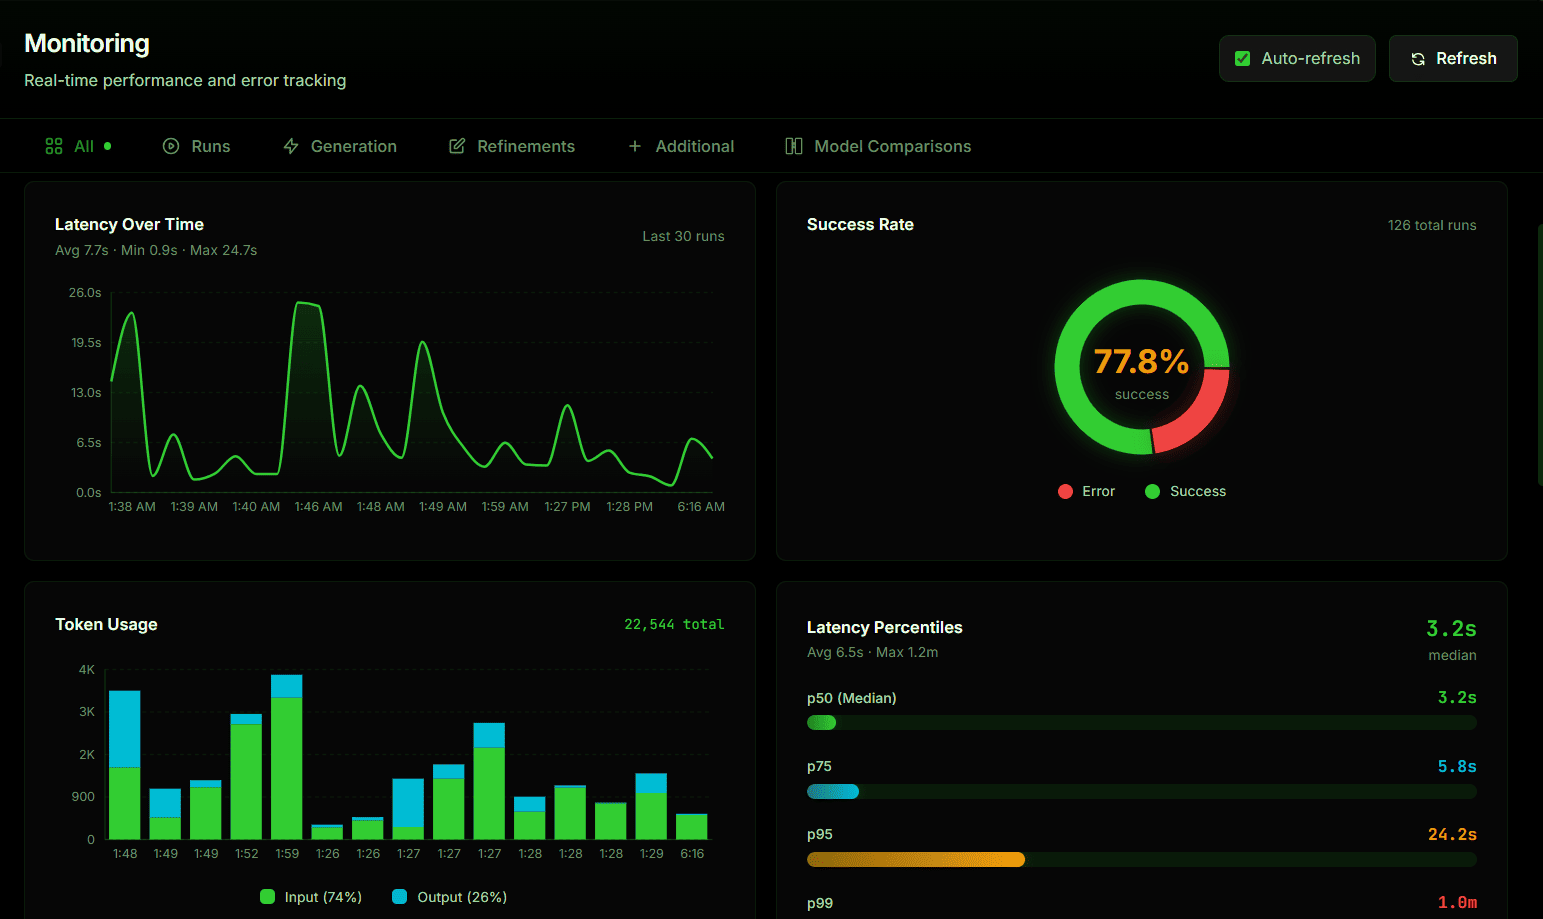
Task: Click the All tab grid icon
Action: tap(54, 146)
